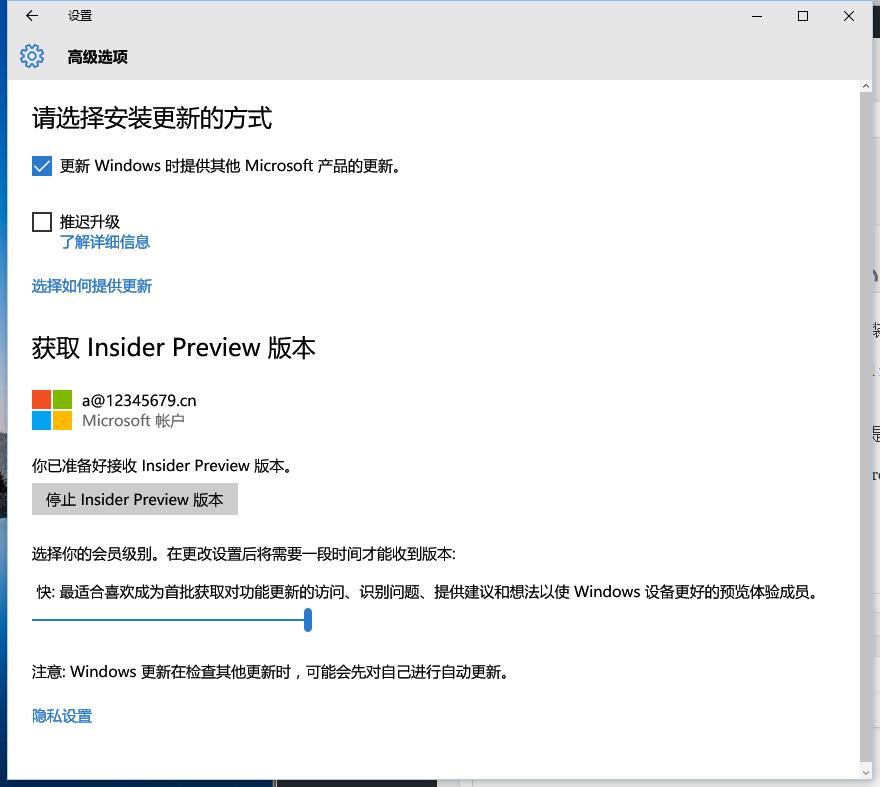This screenshot has height=787, width=880.
Task: Close the 设置 window
Action: pos(849,16)
